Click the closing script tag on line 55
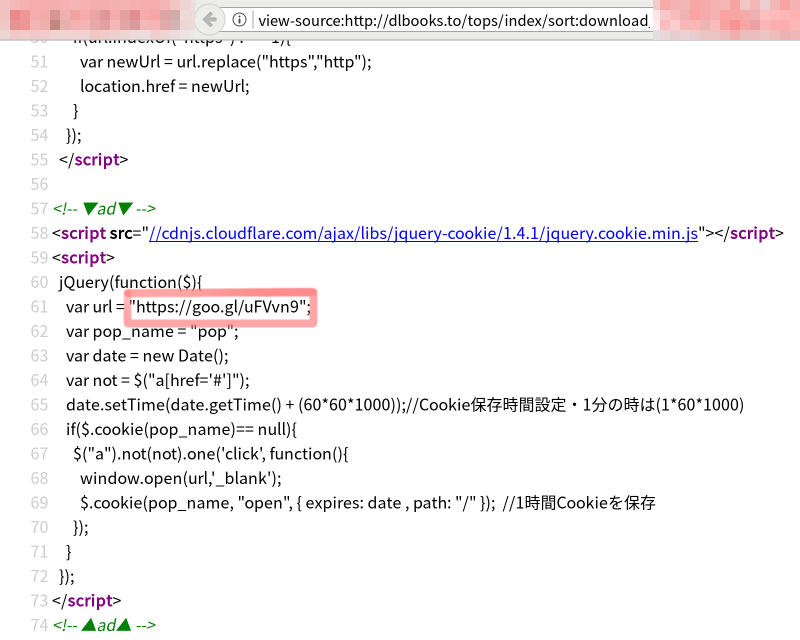Viewport: 800px width, 640px height. tap(93, 160)
